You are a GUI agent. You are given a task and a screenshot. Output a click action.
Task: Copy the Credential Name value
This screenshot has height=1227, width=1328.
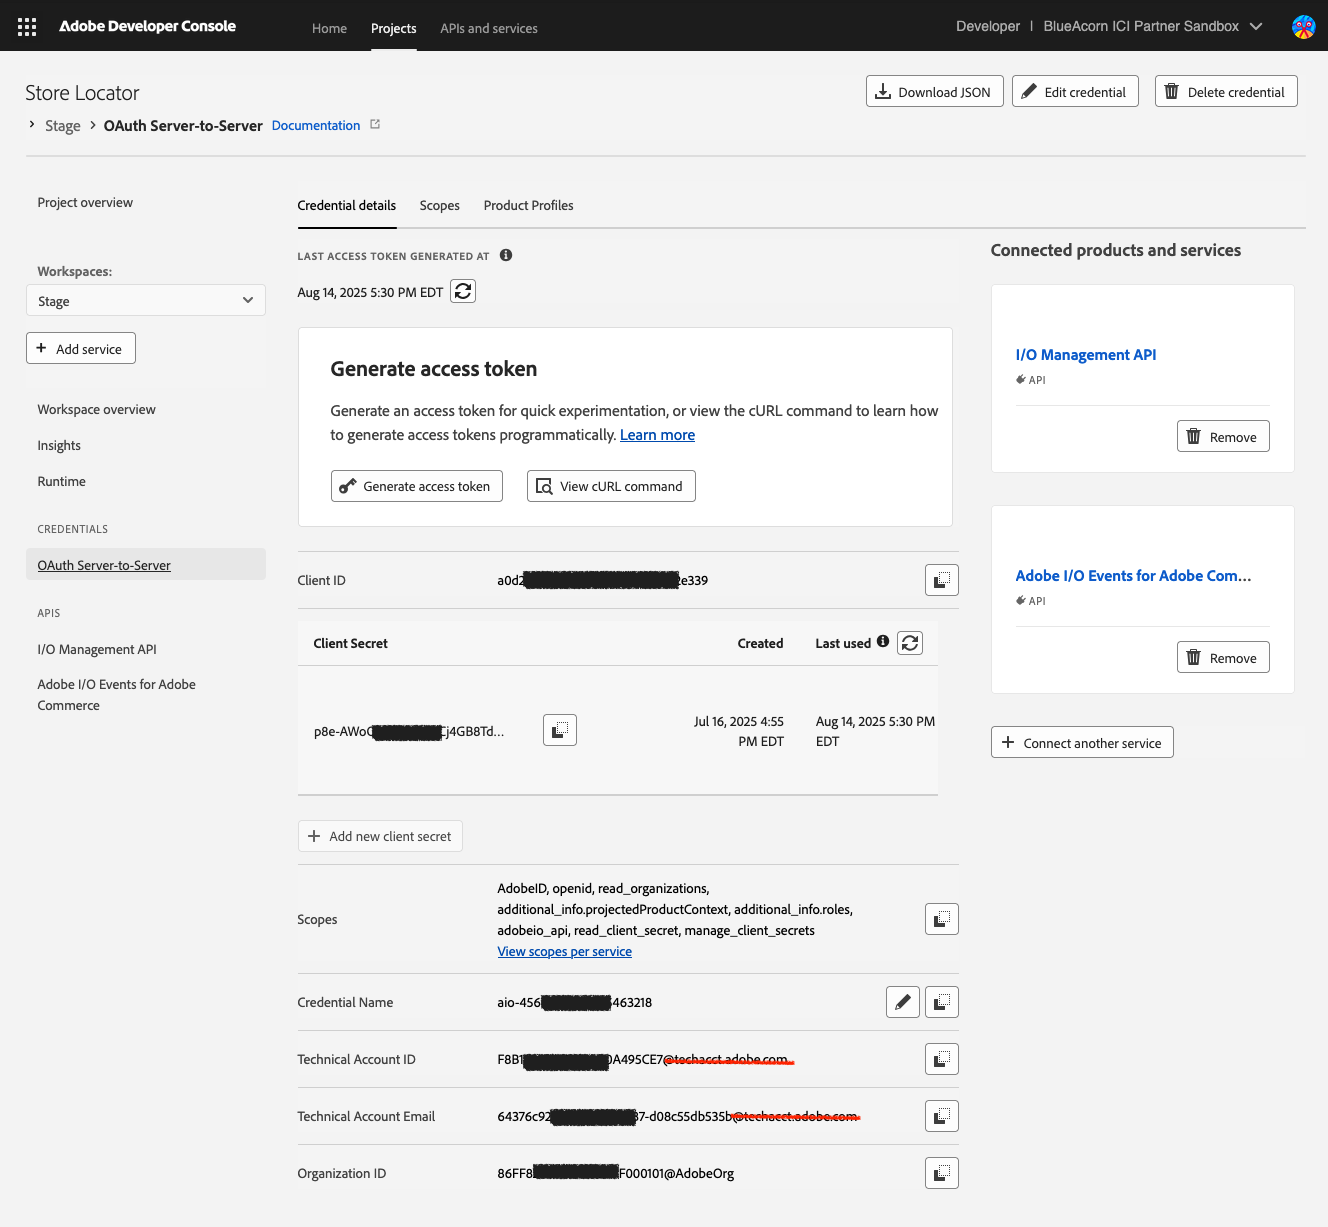(942, 1002)
